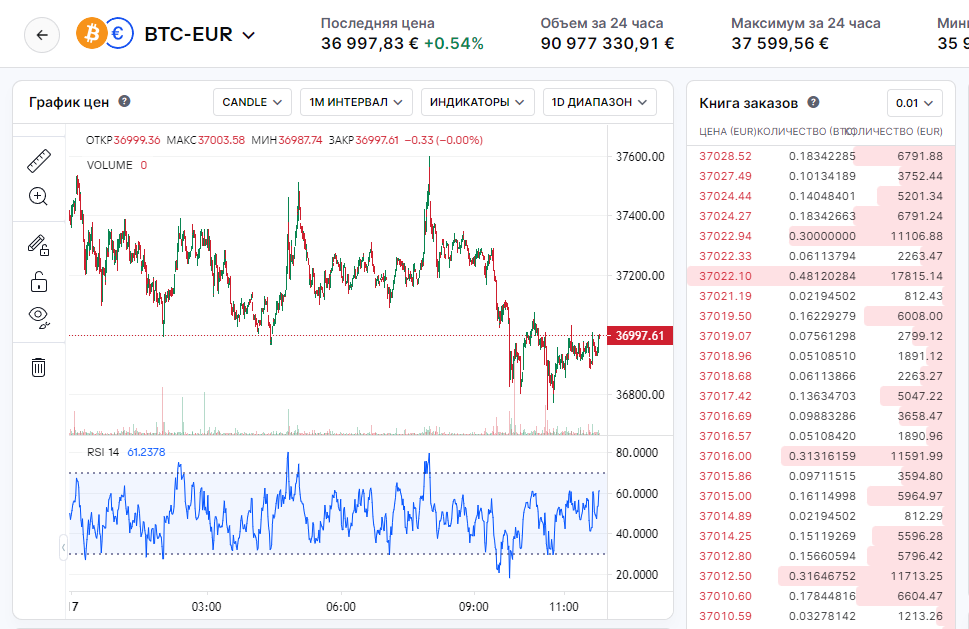Select order book row at 37022.94

821,236
